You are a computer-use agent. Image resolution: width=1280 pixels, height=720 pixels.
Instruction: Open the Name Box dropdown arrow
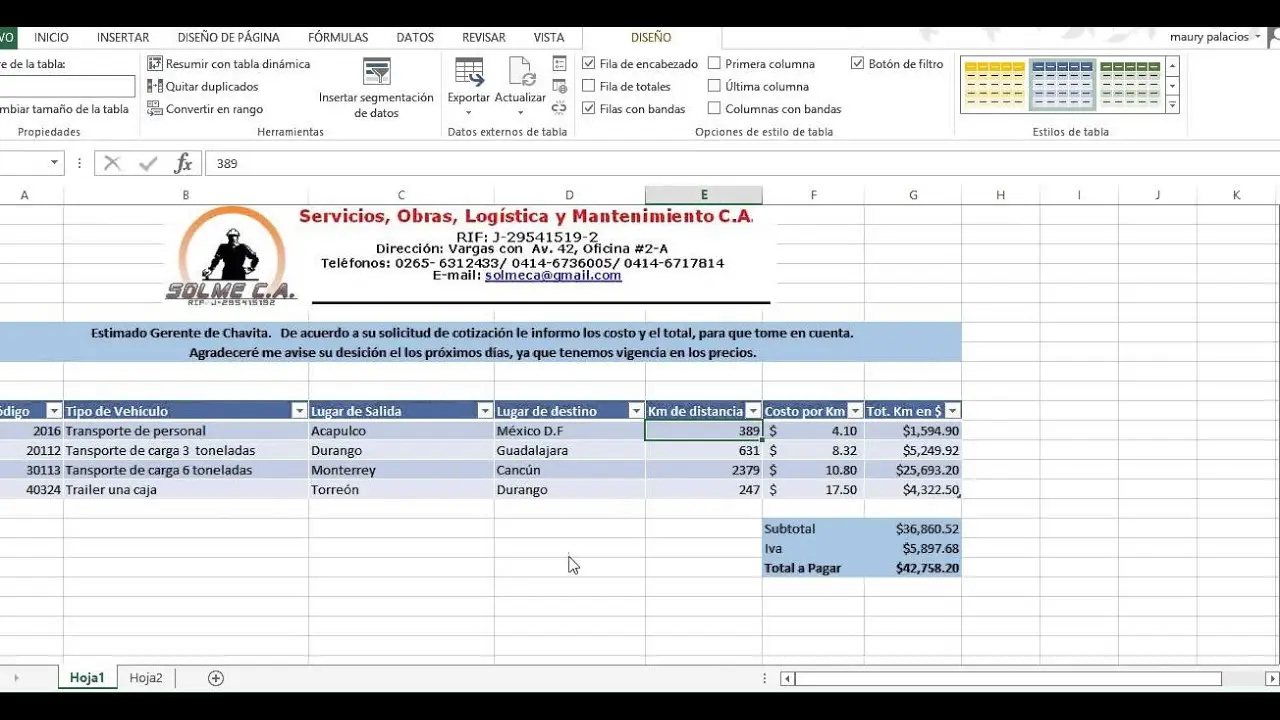point(54,163)
